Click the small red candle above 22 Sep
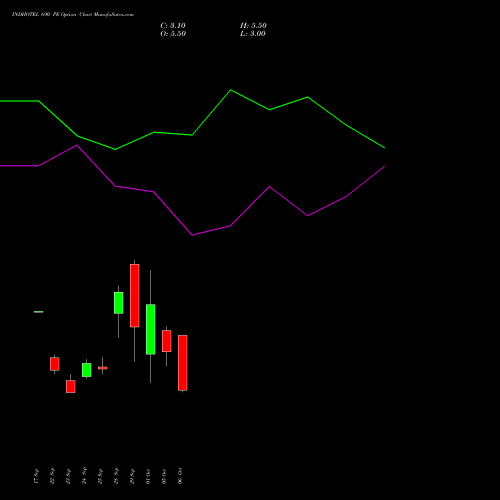This screenshot has height=500, width=500. 55,364
